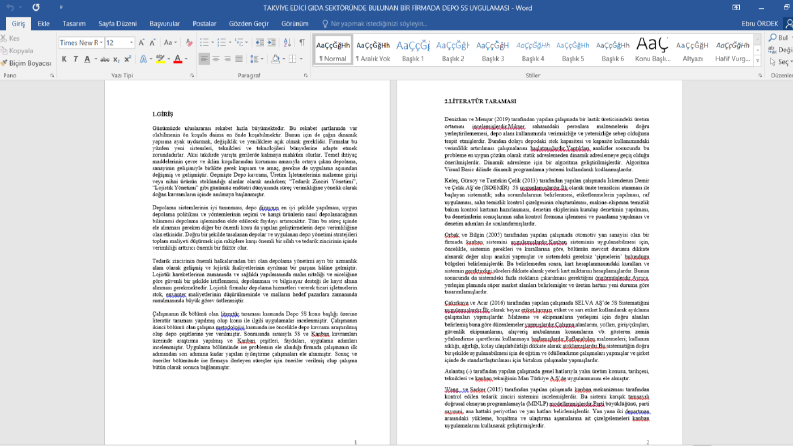This screenshot has height=446, width=793.
Task: Click the center align paragraph icon
Action: tap(216, 59)
